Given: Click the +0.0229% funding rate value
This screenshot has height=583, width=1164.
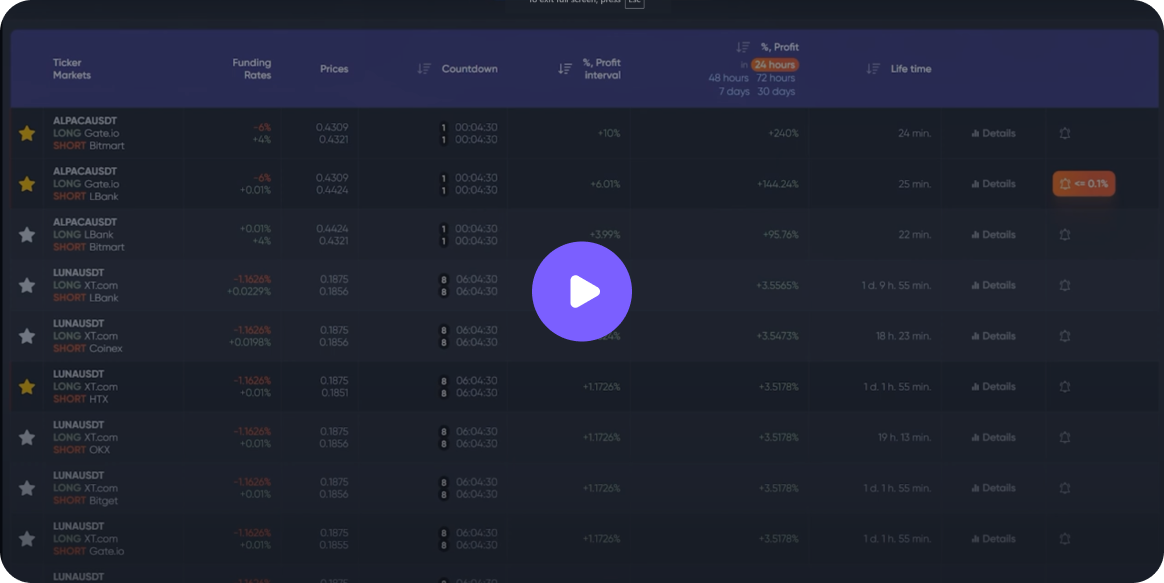Looking at the screenshot, I should (249, 292).
